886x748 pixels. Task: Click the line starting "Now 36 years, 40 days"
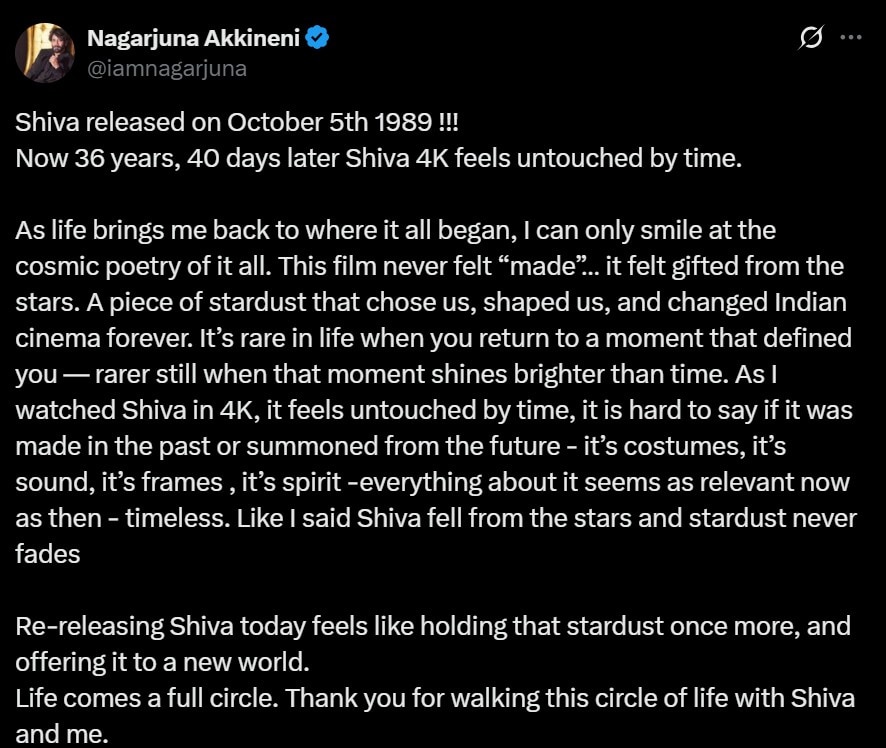(378, 159)
